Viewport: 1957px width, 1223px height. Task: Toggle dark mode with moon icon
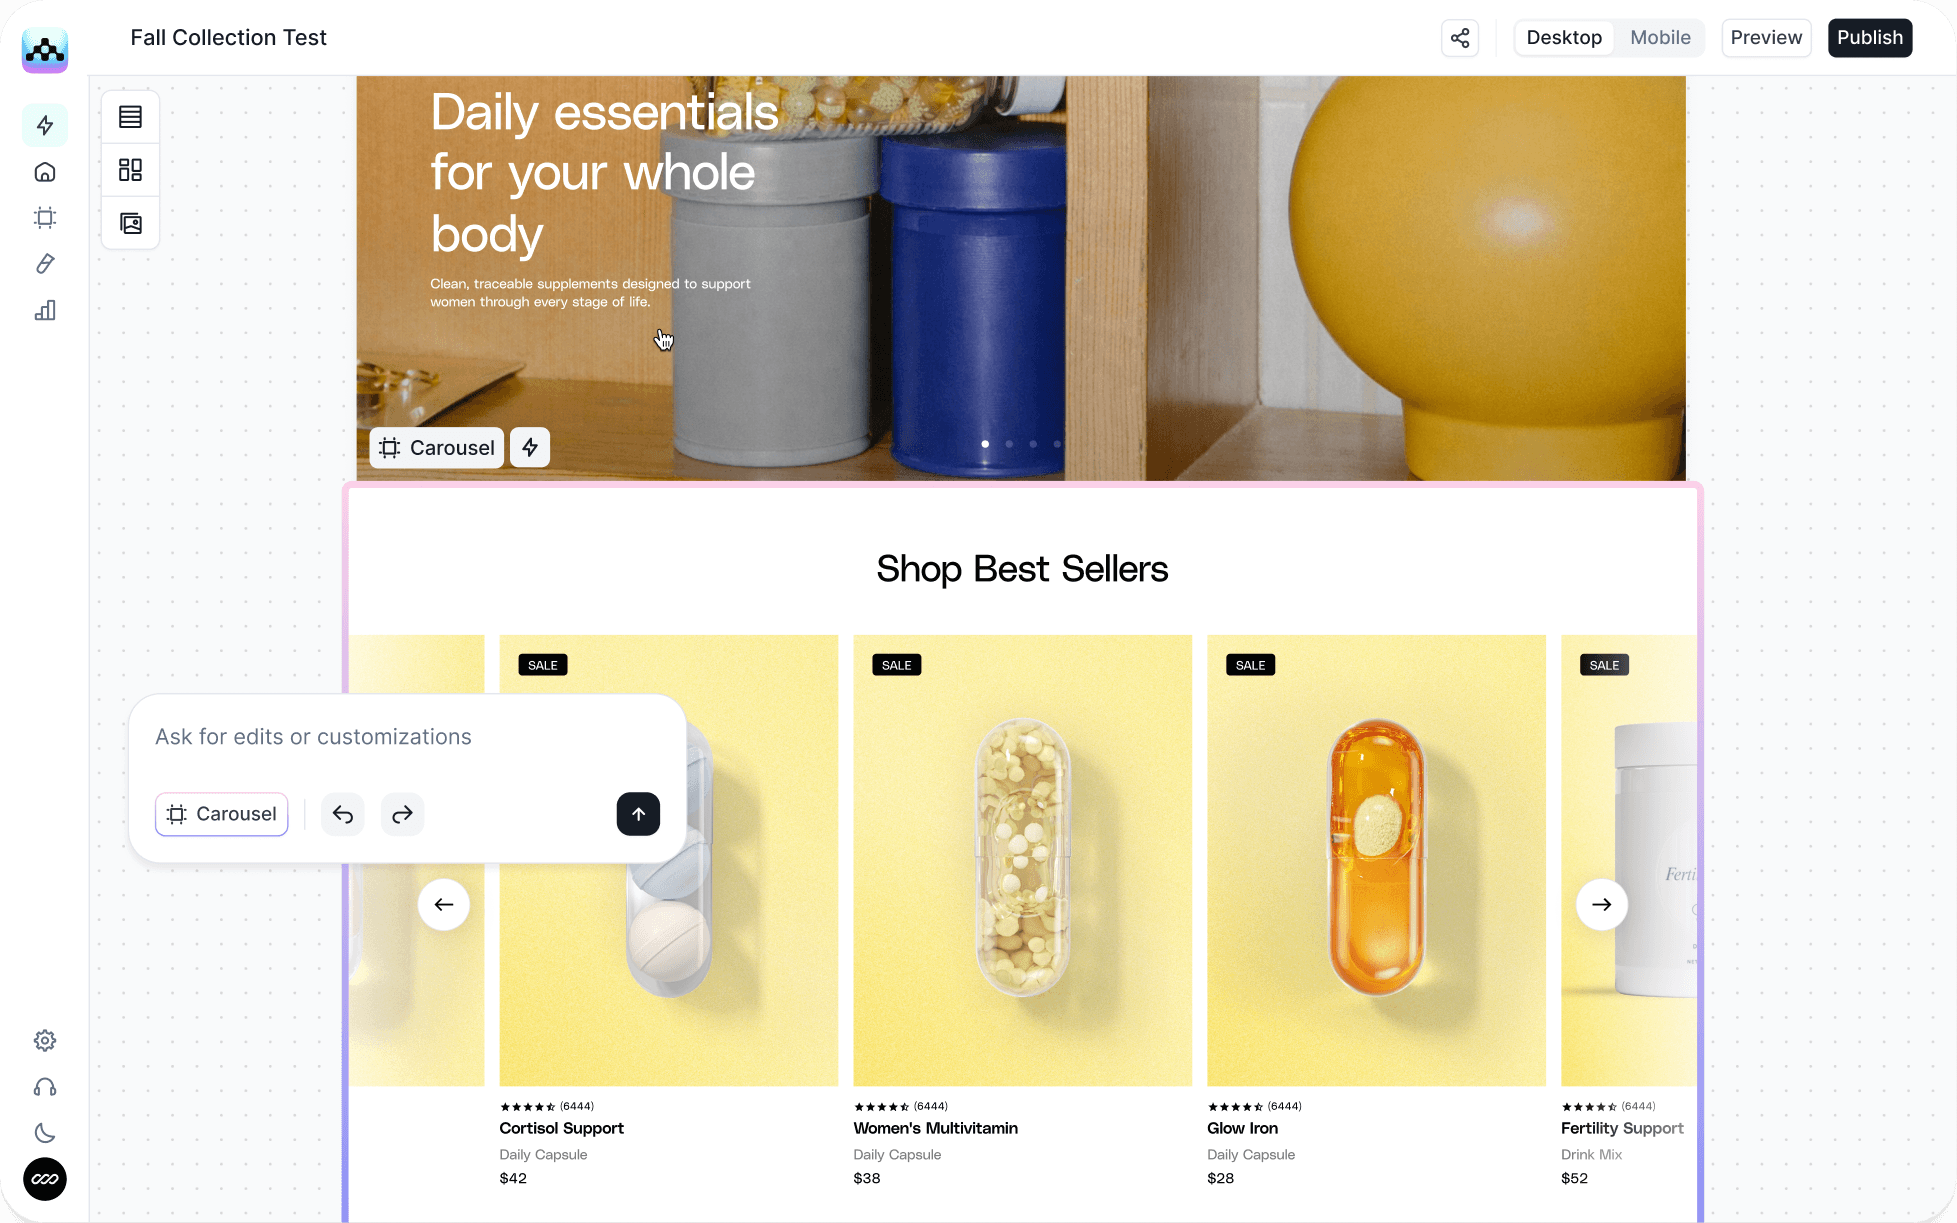pyautogui.click(x=45, y=1133)
